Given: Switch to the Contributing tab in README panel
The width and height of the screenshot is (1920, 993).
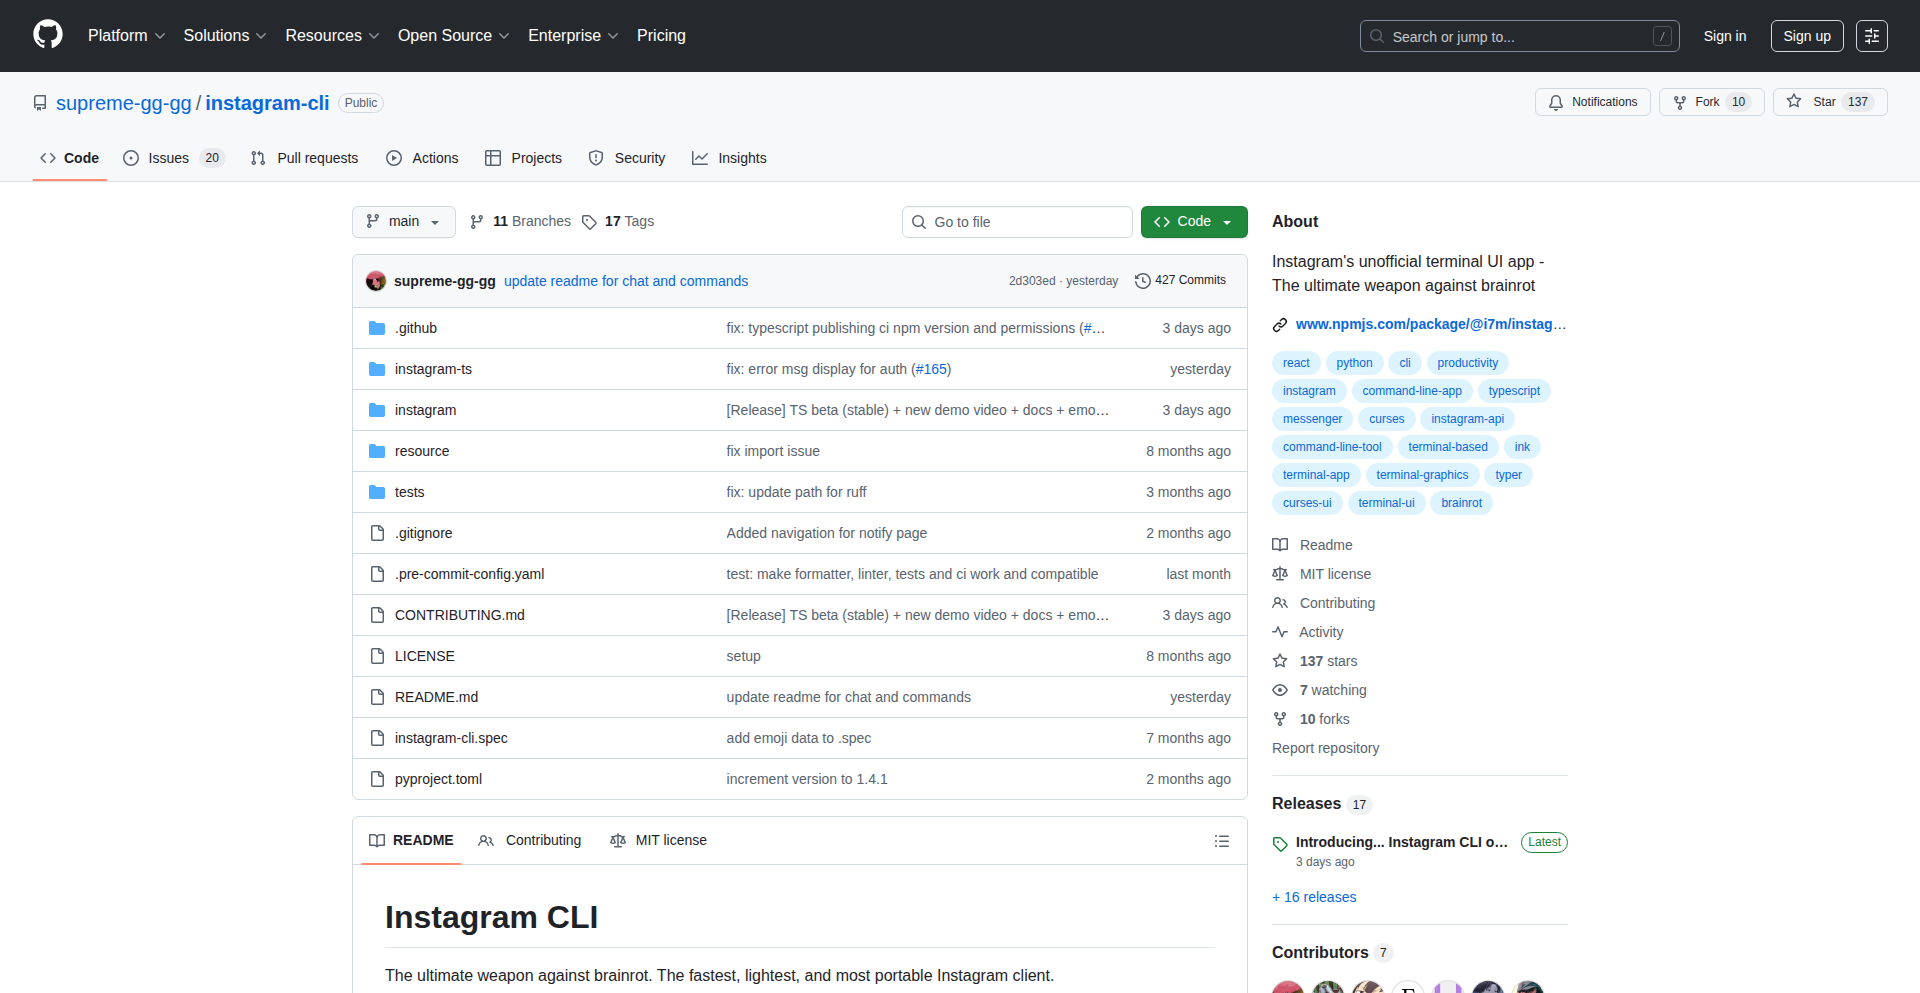Looking at the screenshot, I should [530, 841].
